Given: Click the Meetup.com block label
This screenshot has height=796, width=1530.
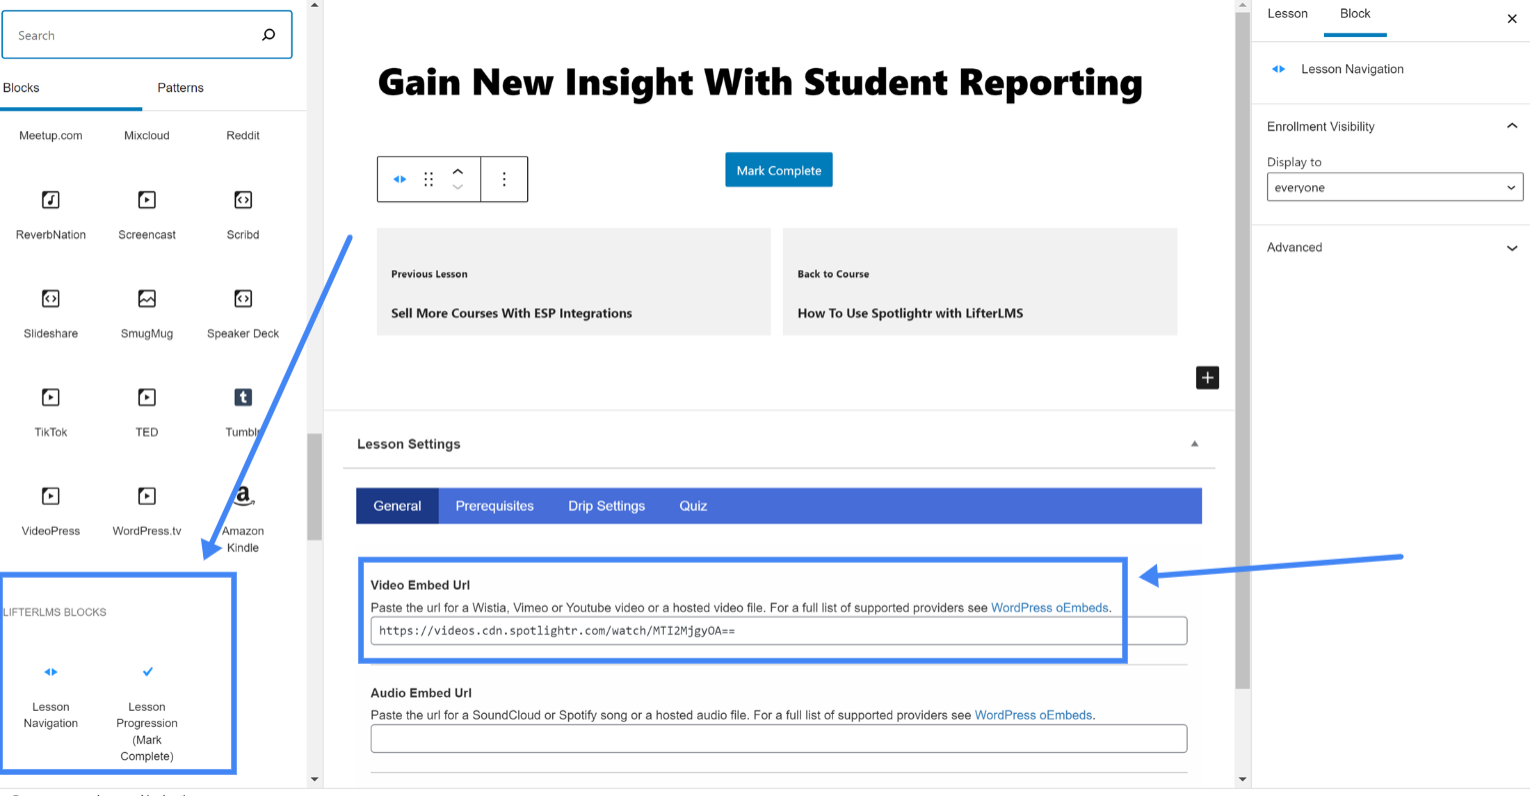Looking at the screenshot, I should [50, 136].
